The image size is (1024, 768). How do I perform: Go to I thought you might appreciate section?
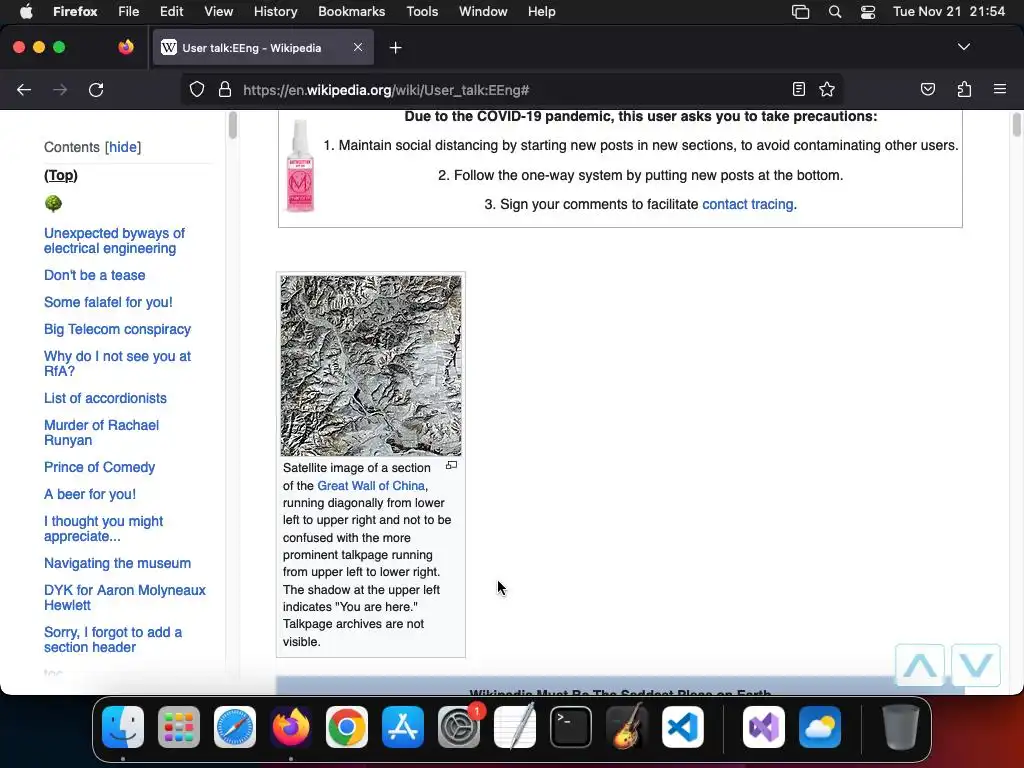[x=103, y=529]
